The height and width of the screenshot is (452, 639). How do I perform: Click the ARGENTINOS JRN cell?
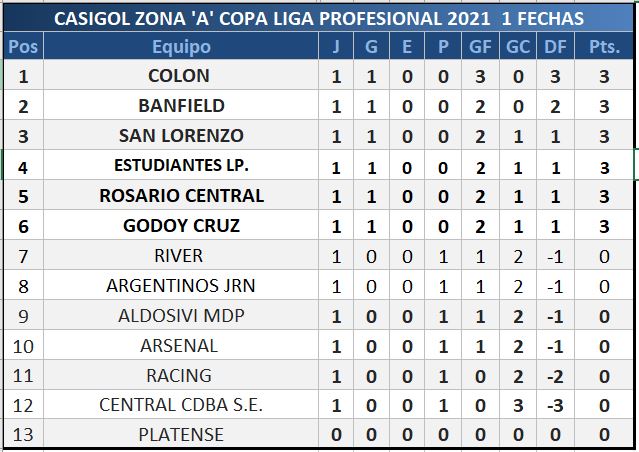click(181, 286)
